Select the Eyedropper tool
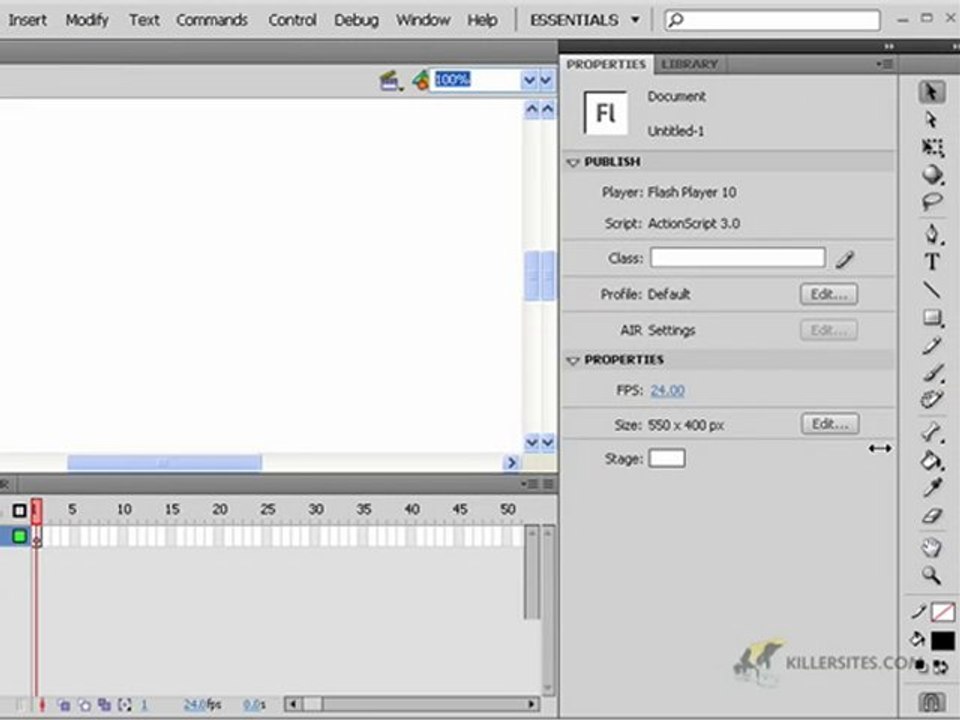 click(x=932, y=488)
